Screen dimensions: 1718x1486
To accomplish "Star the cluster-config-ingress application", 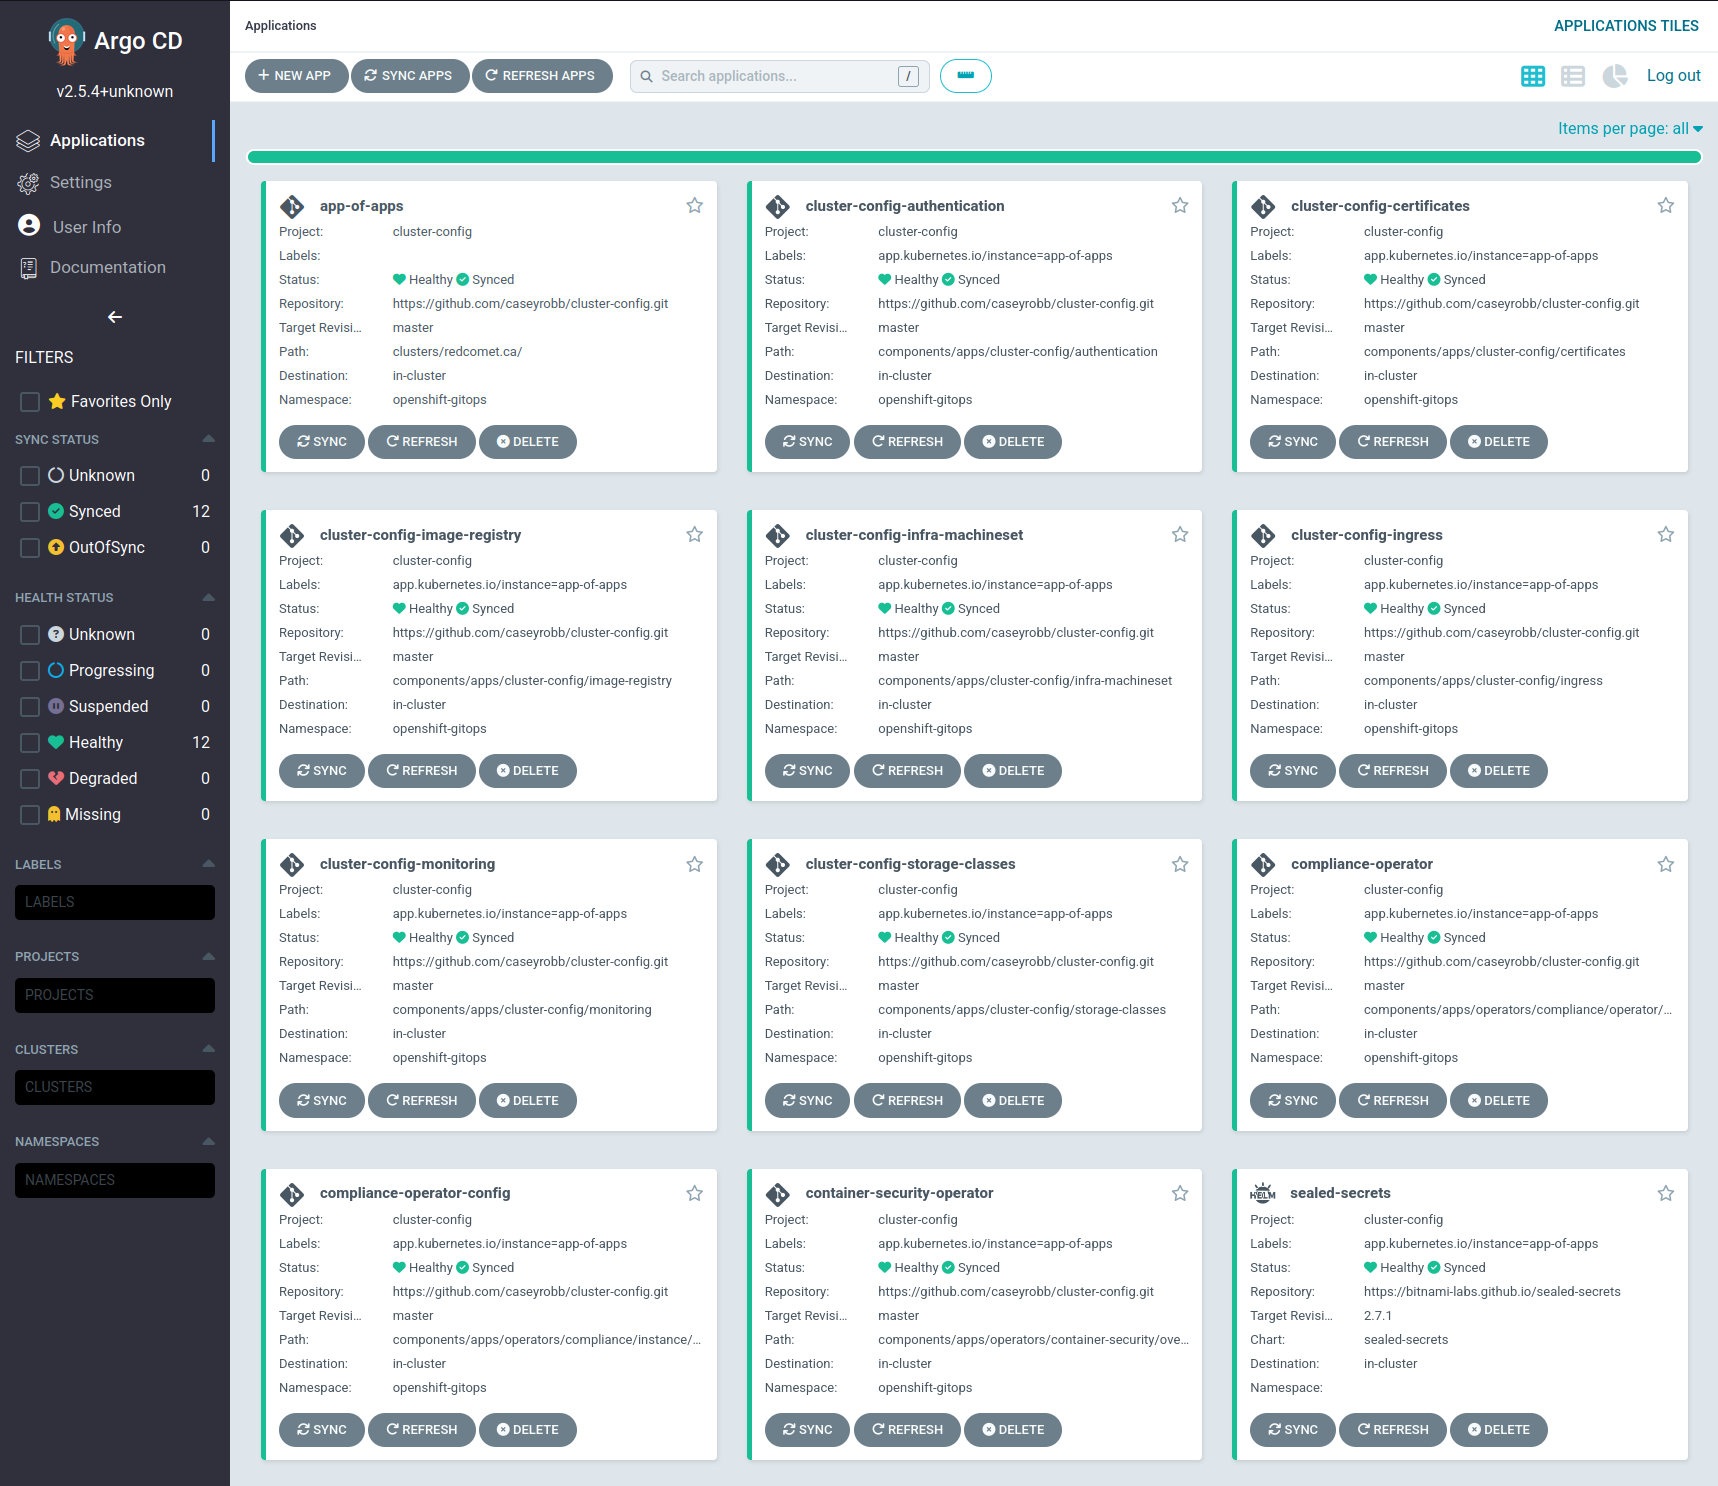I will click(1665, 534).
